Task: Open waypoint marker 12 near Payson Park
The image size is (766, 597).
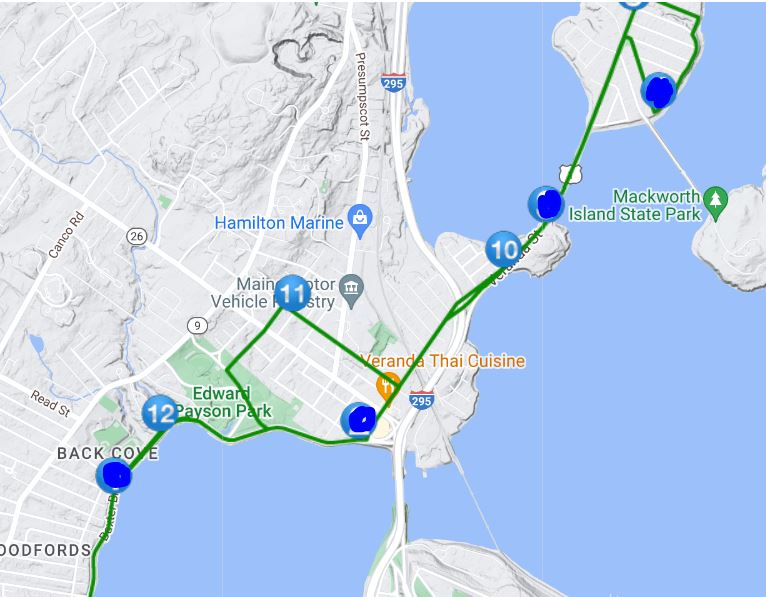Action: pos(160,413)
